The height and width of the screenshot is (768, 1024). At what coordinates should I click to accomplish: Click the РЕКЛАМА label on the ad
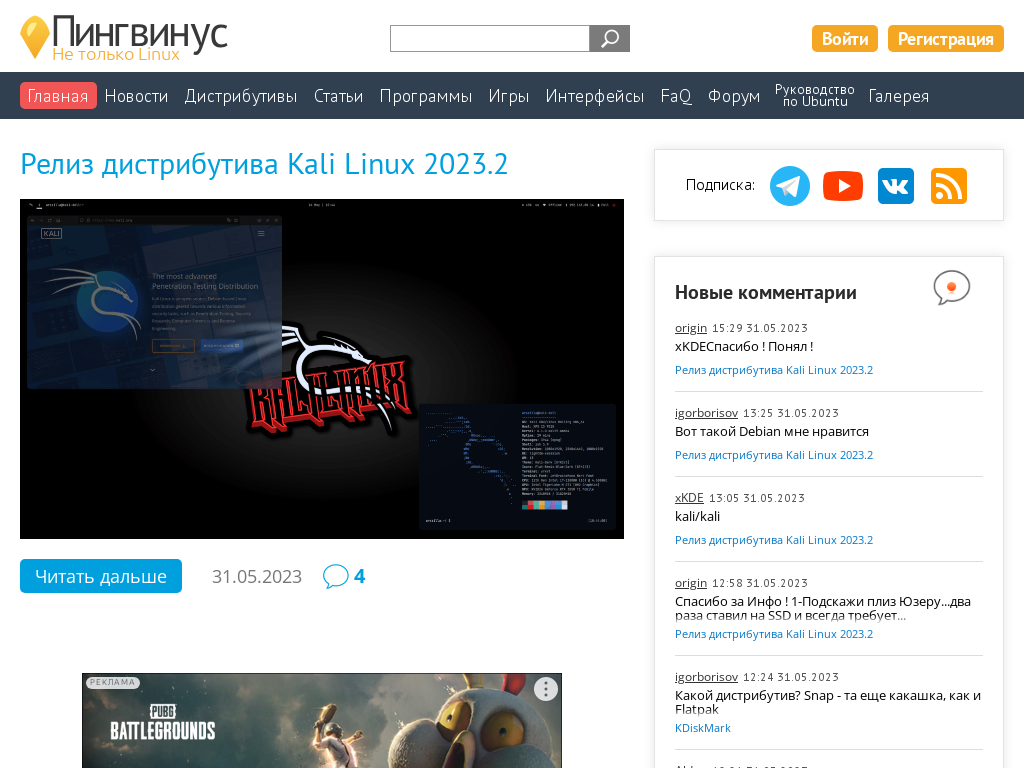(x=112, y=682)
